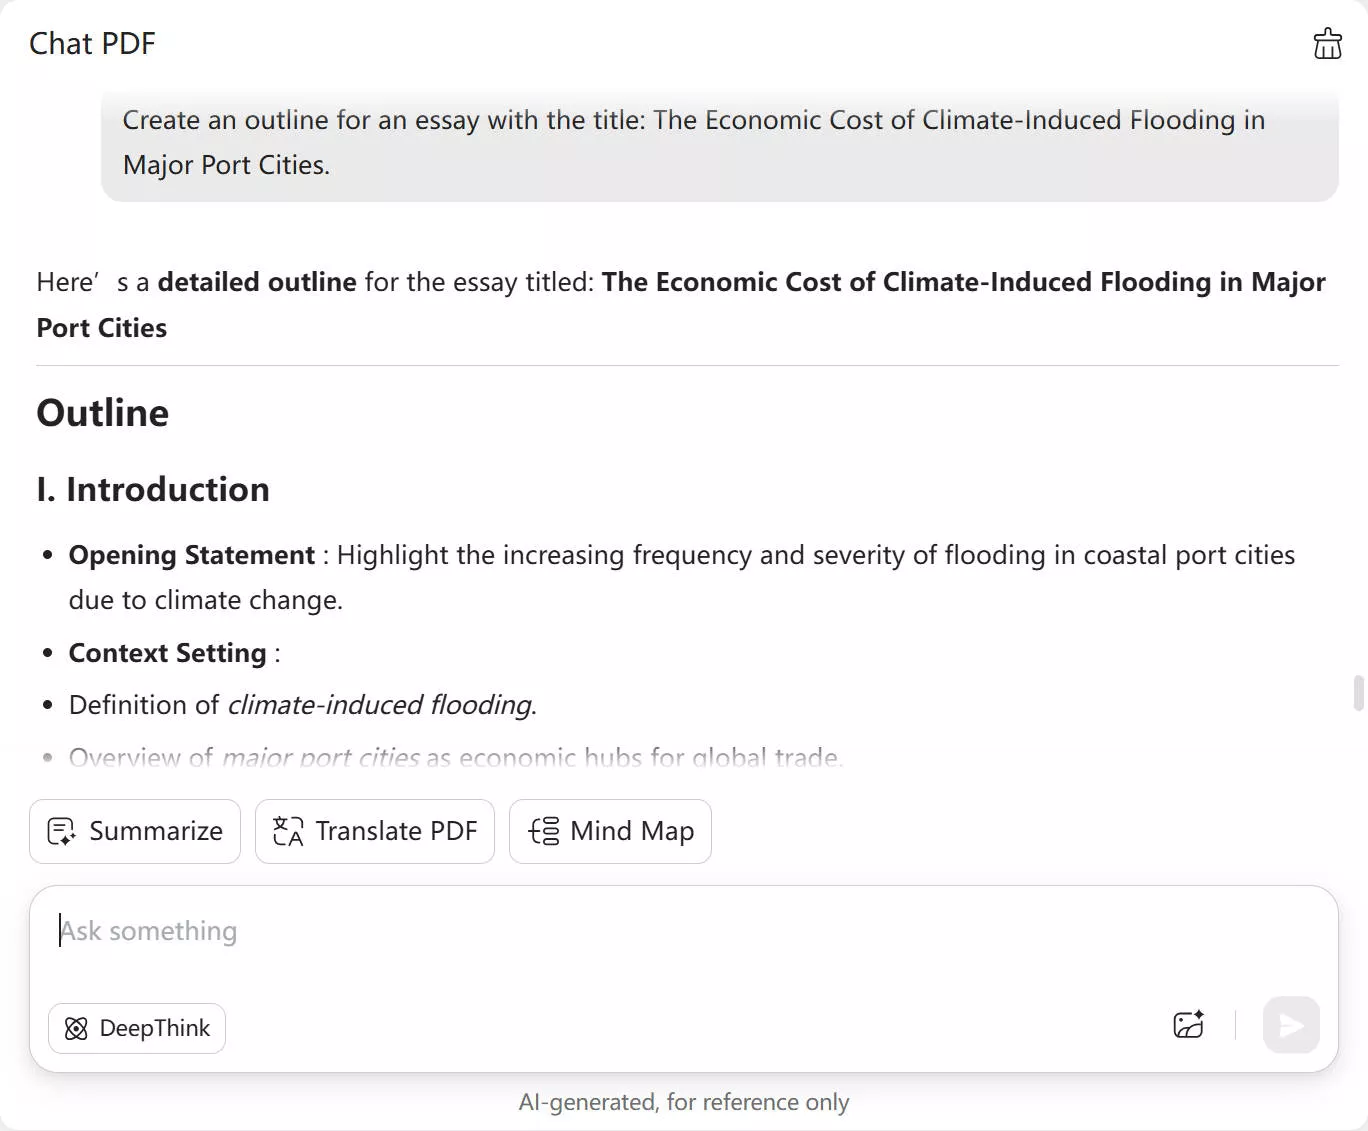Open the Translate PDF feature
The image size is (1368, 1131).
(375, 831)
